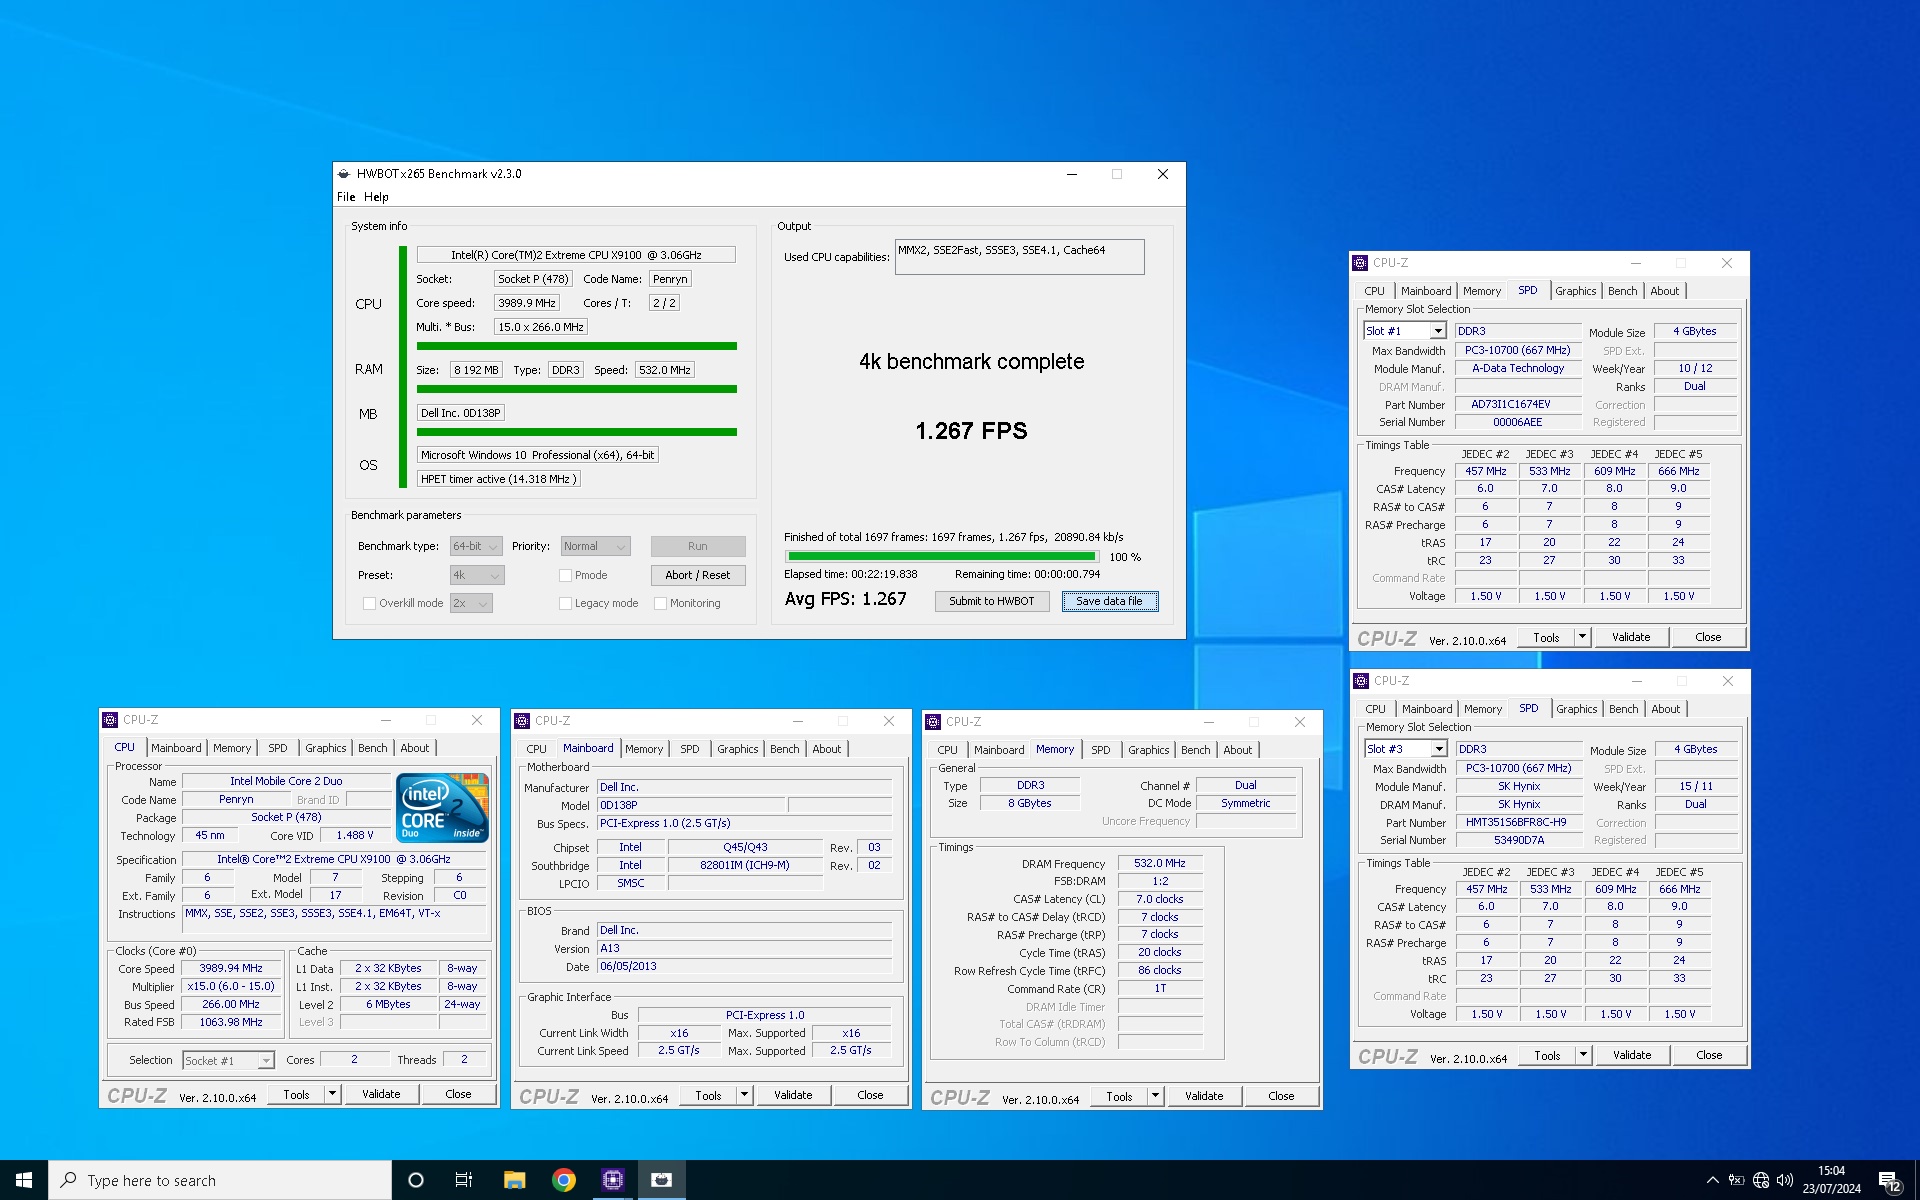Click the HWBOT x265 window title icon

344,174
